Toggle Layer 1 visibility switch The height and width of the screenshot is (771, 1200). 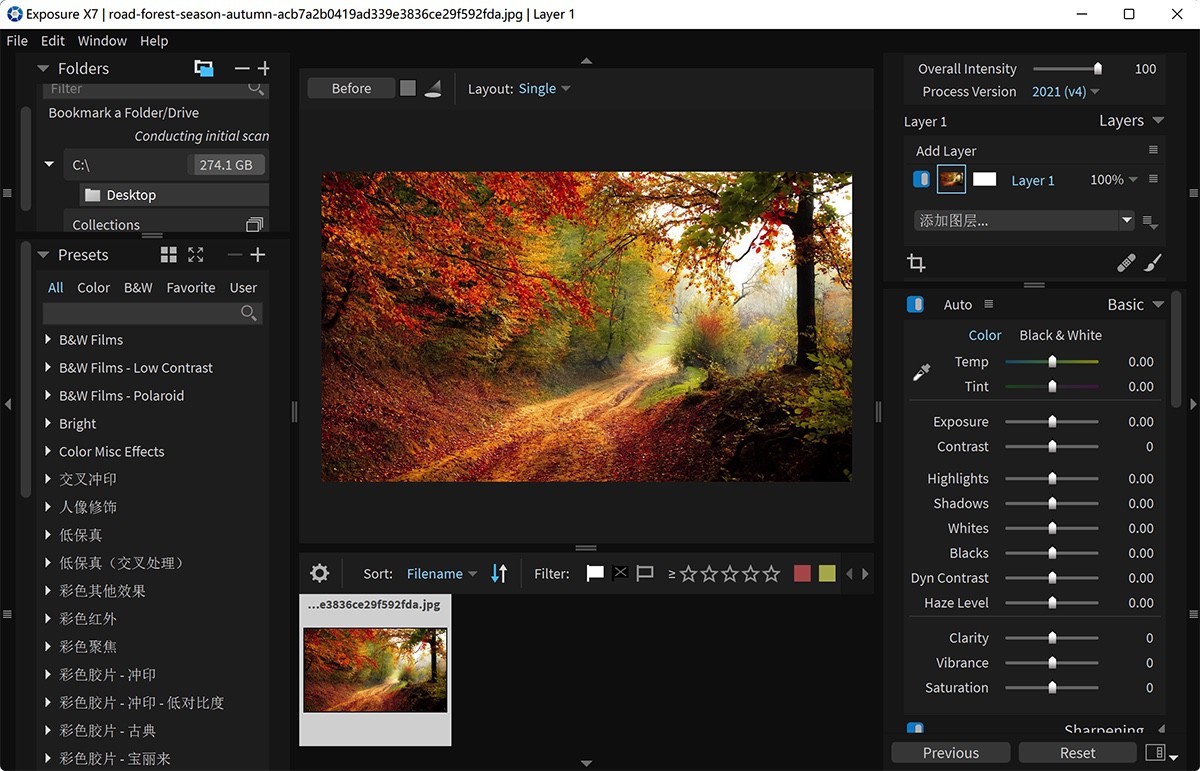tap(920, 179)
